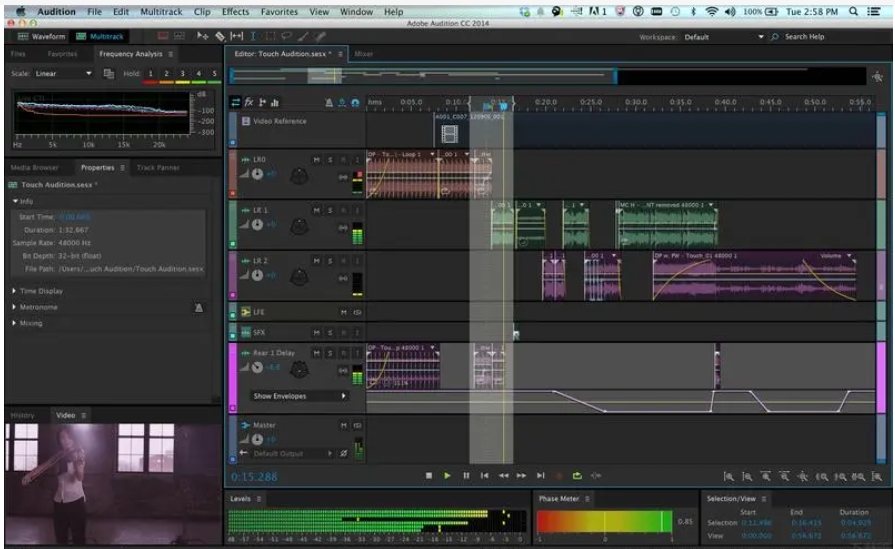895x549 pixels.
Task: Toggle loop playback icon
Action: [577, 475]
